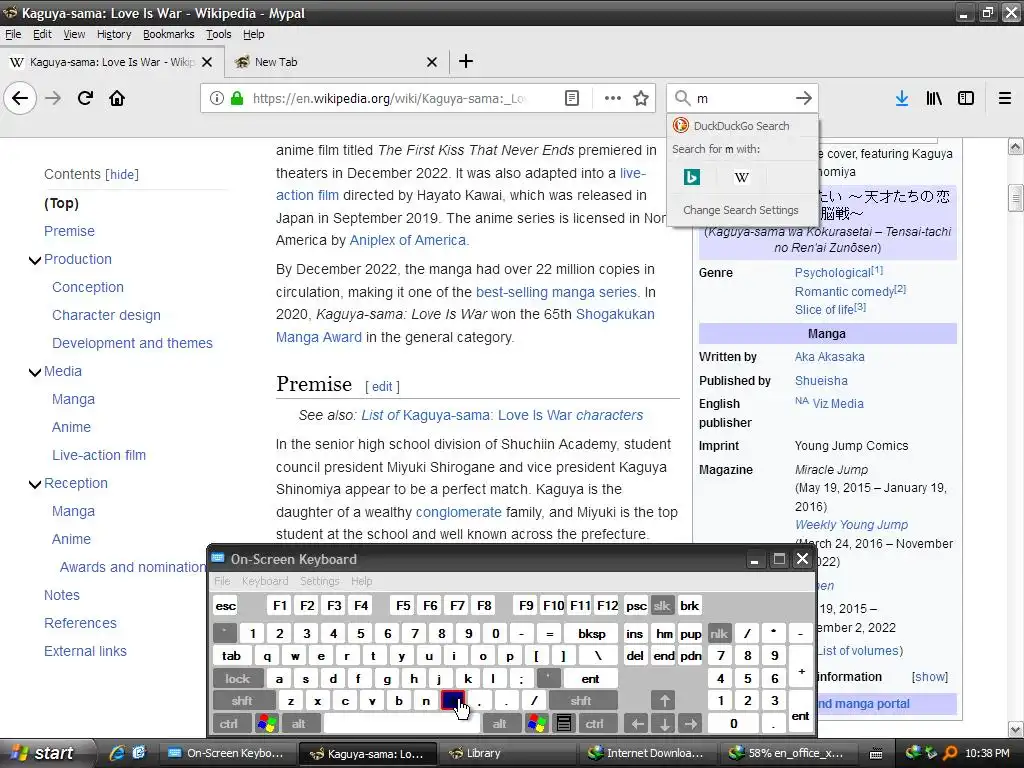Open the conglomerate article link
Screen dimensions: 1024x768
458,512
